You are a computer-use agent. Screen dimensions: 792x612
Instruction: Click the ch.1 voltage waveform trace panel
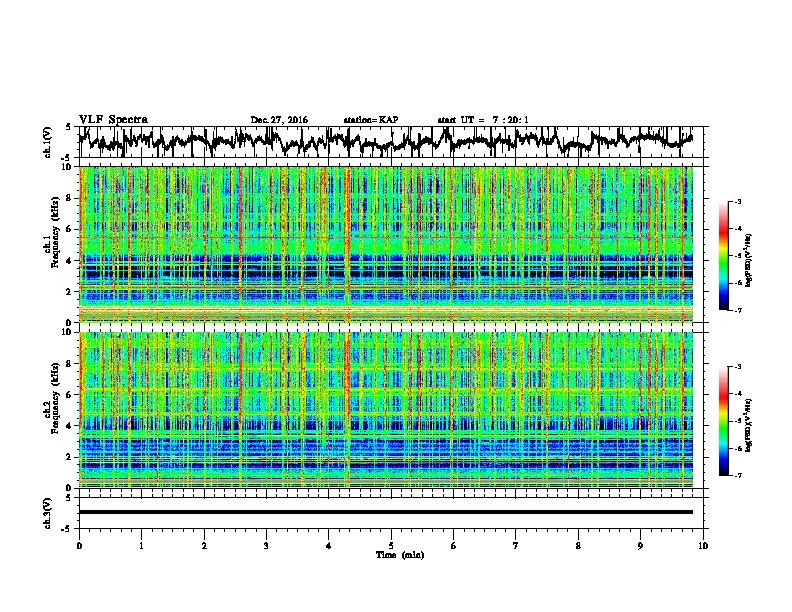click(390, 142)
